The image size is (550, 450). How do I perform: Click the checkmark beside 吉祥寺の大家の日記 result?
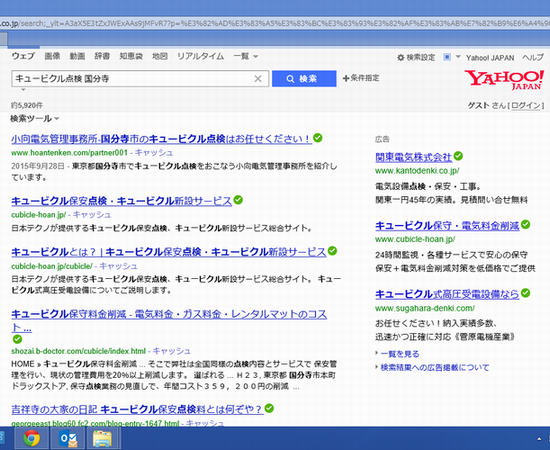coord(269,408)
